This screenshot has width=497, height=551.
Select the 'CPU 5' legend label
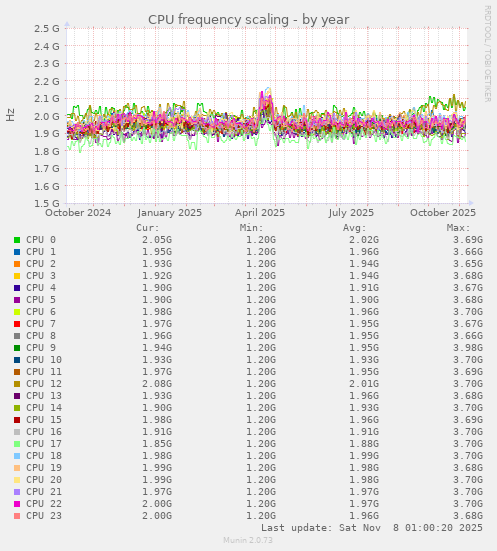coord(41,300)
